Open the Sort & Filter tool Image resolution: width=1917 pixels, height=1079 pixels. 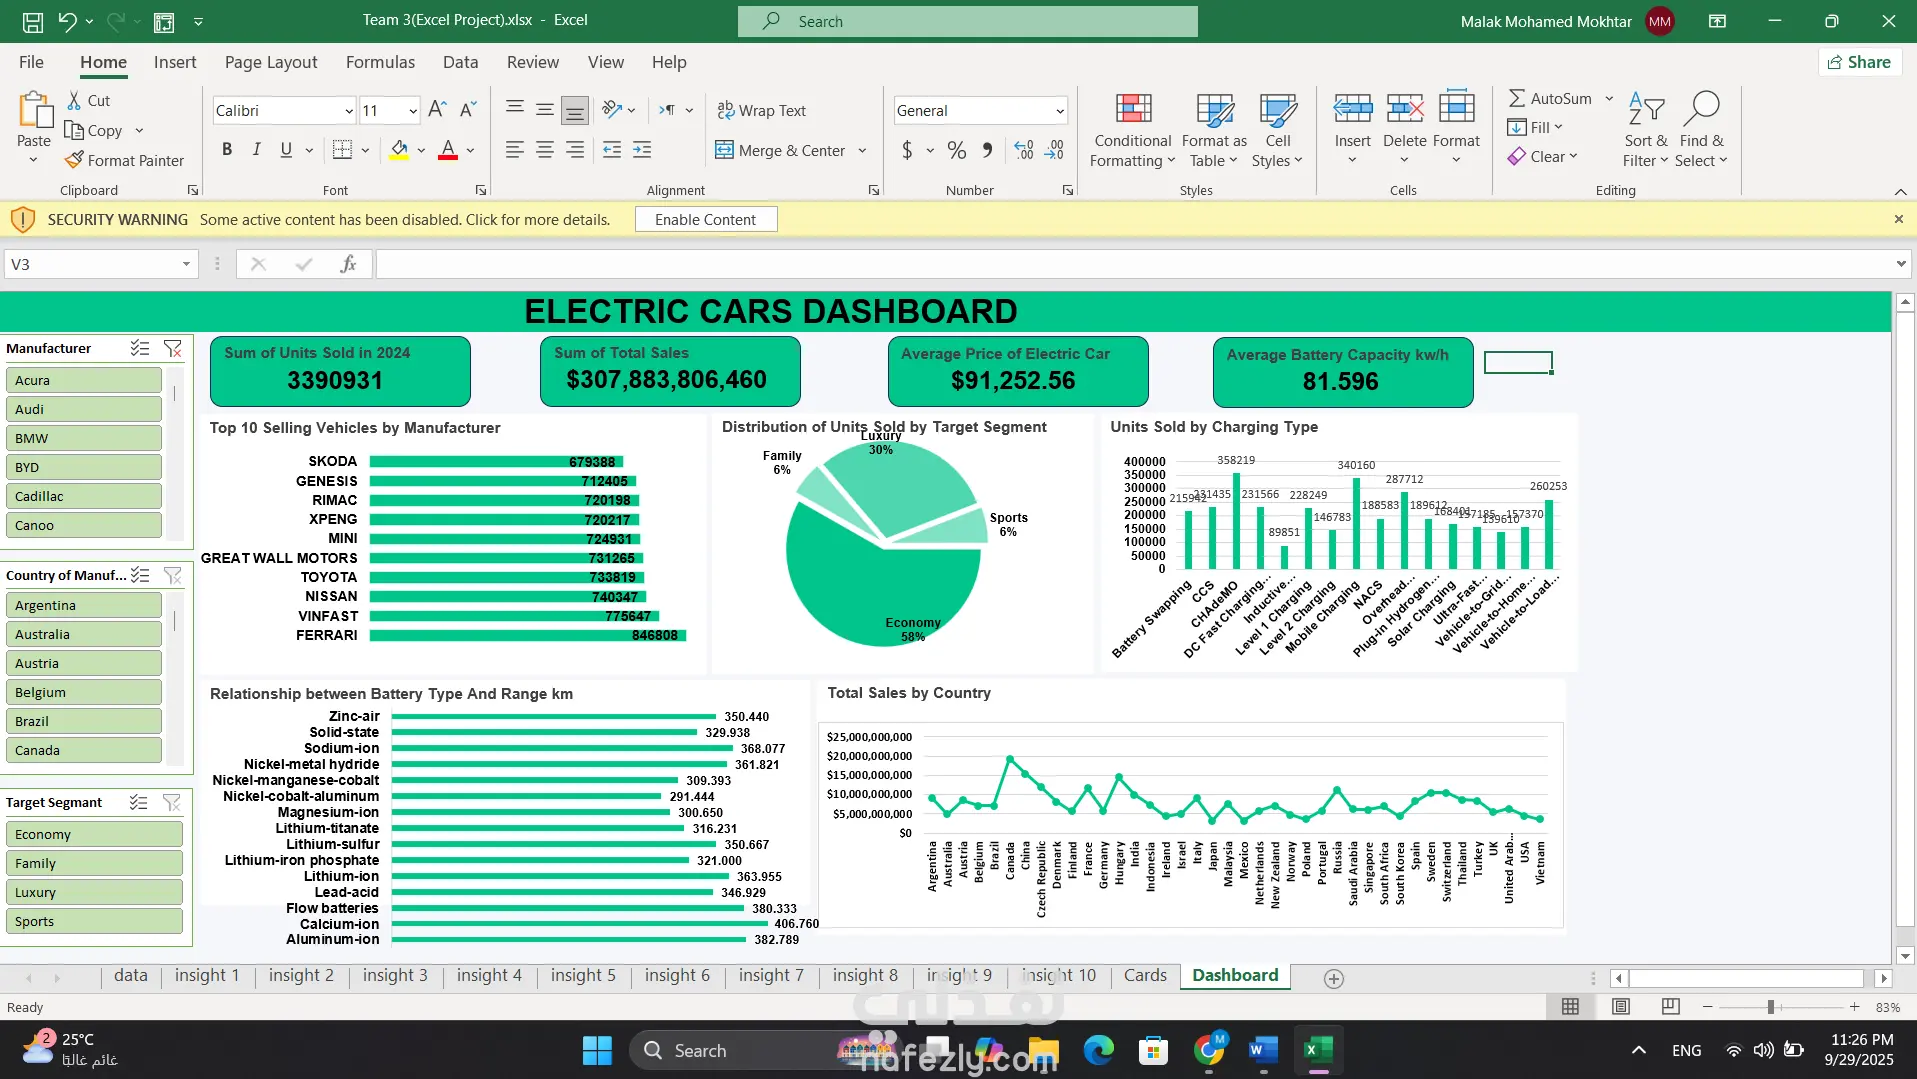tap(1645, 130)
